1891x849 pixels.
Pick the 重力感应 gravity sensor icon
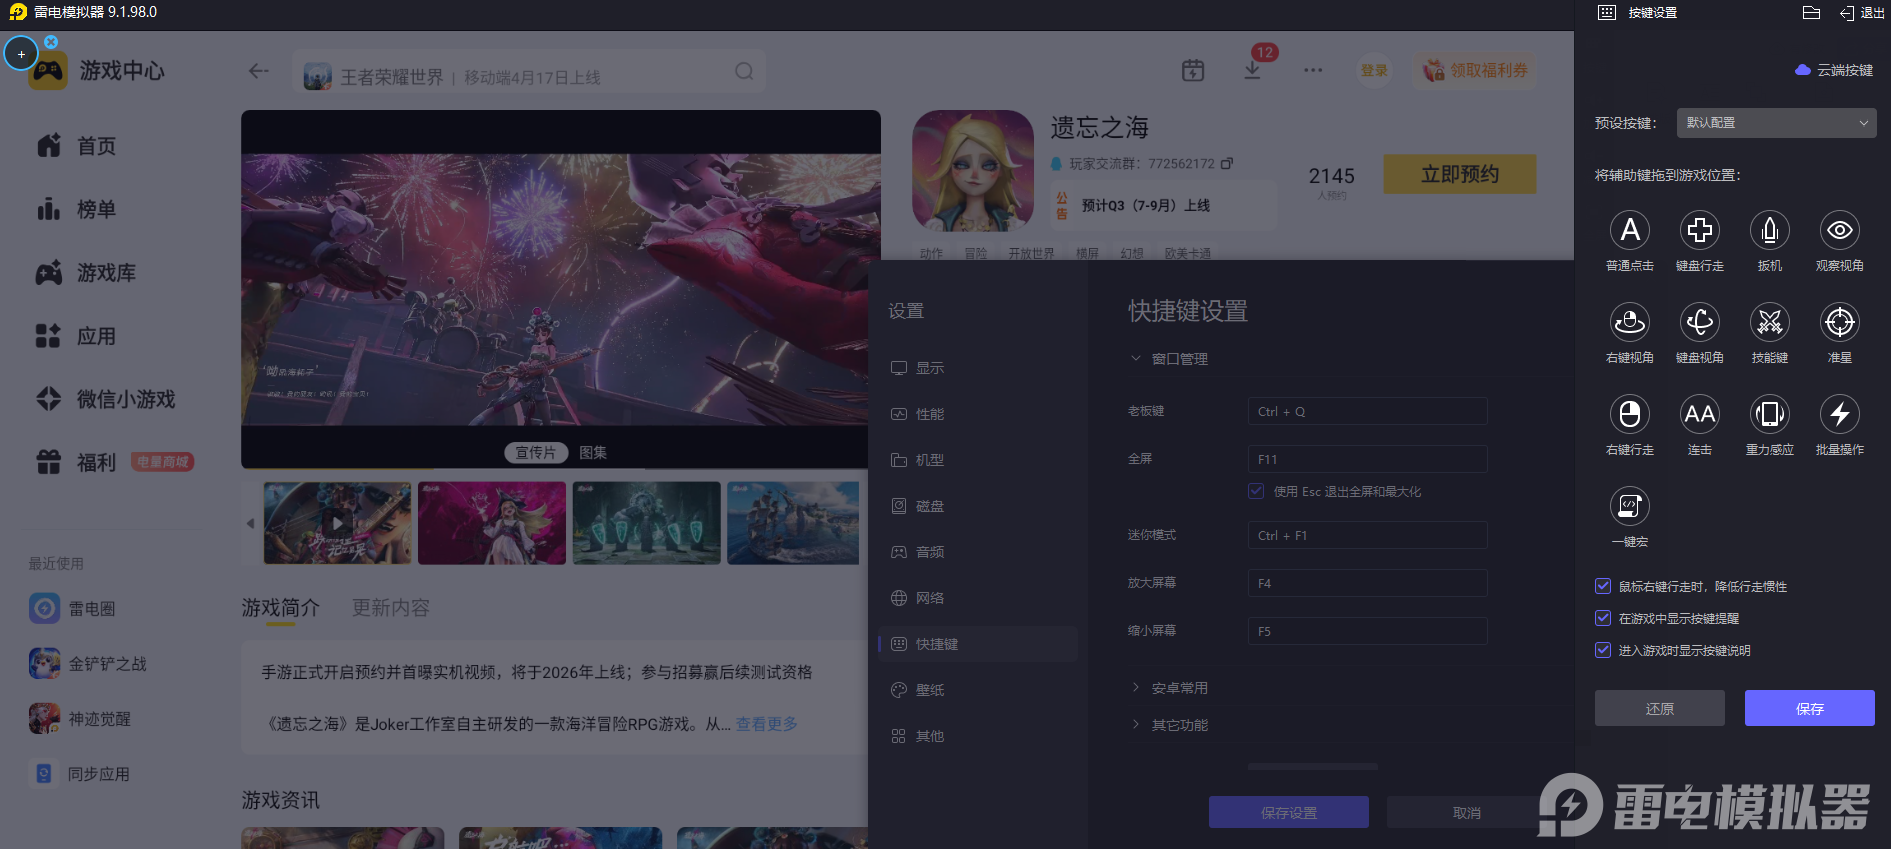tap(1769, 415)
